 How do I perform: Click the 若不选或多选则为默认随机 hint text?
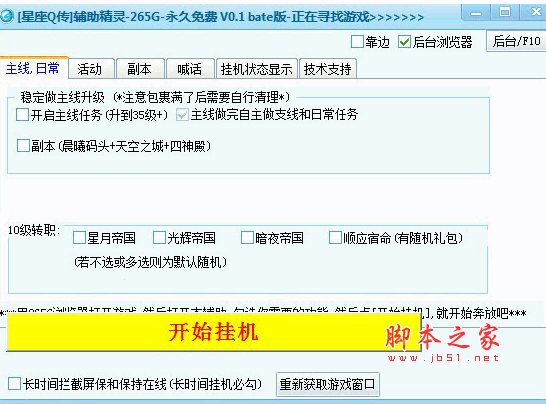[150, 262]
